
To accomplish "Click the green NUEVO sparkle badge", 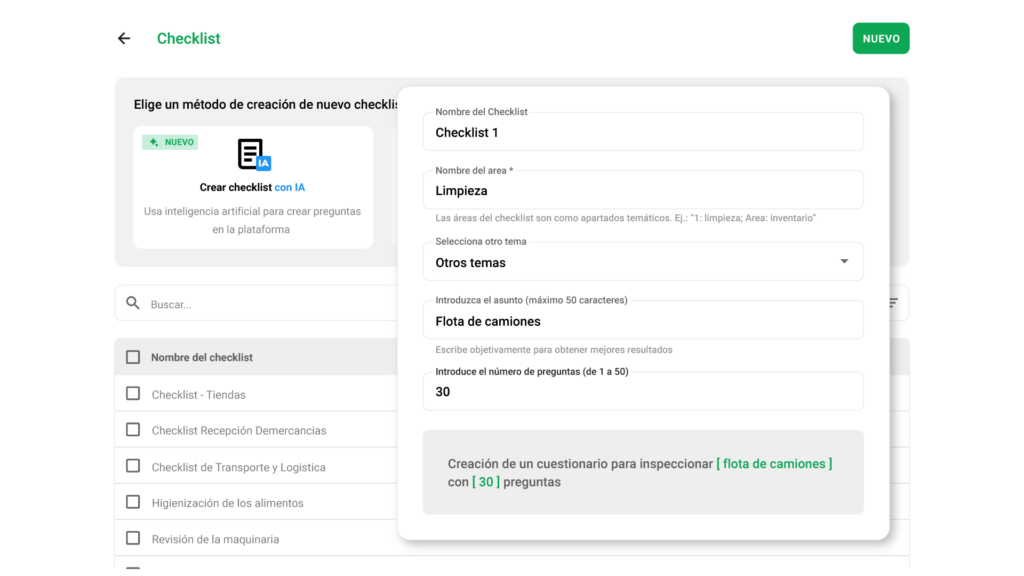I will click(170, 142).
